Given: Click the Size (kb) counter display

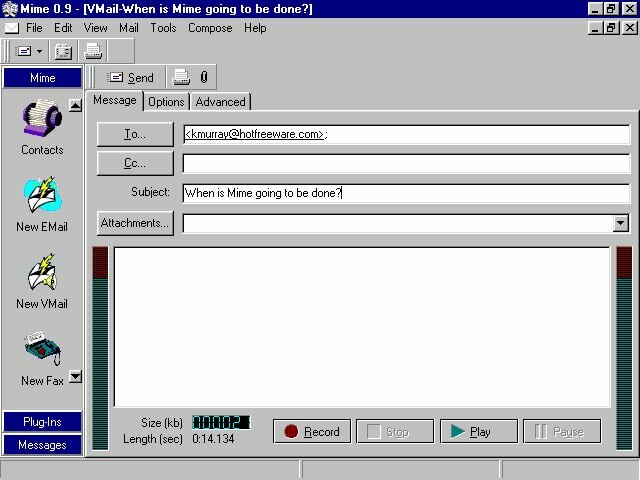Looking at the screenshot, I should [x=221, y=422].
